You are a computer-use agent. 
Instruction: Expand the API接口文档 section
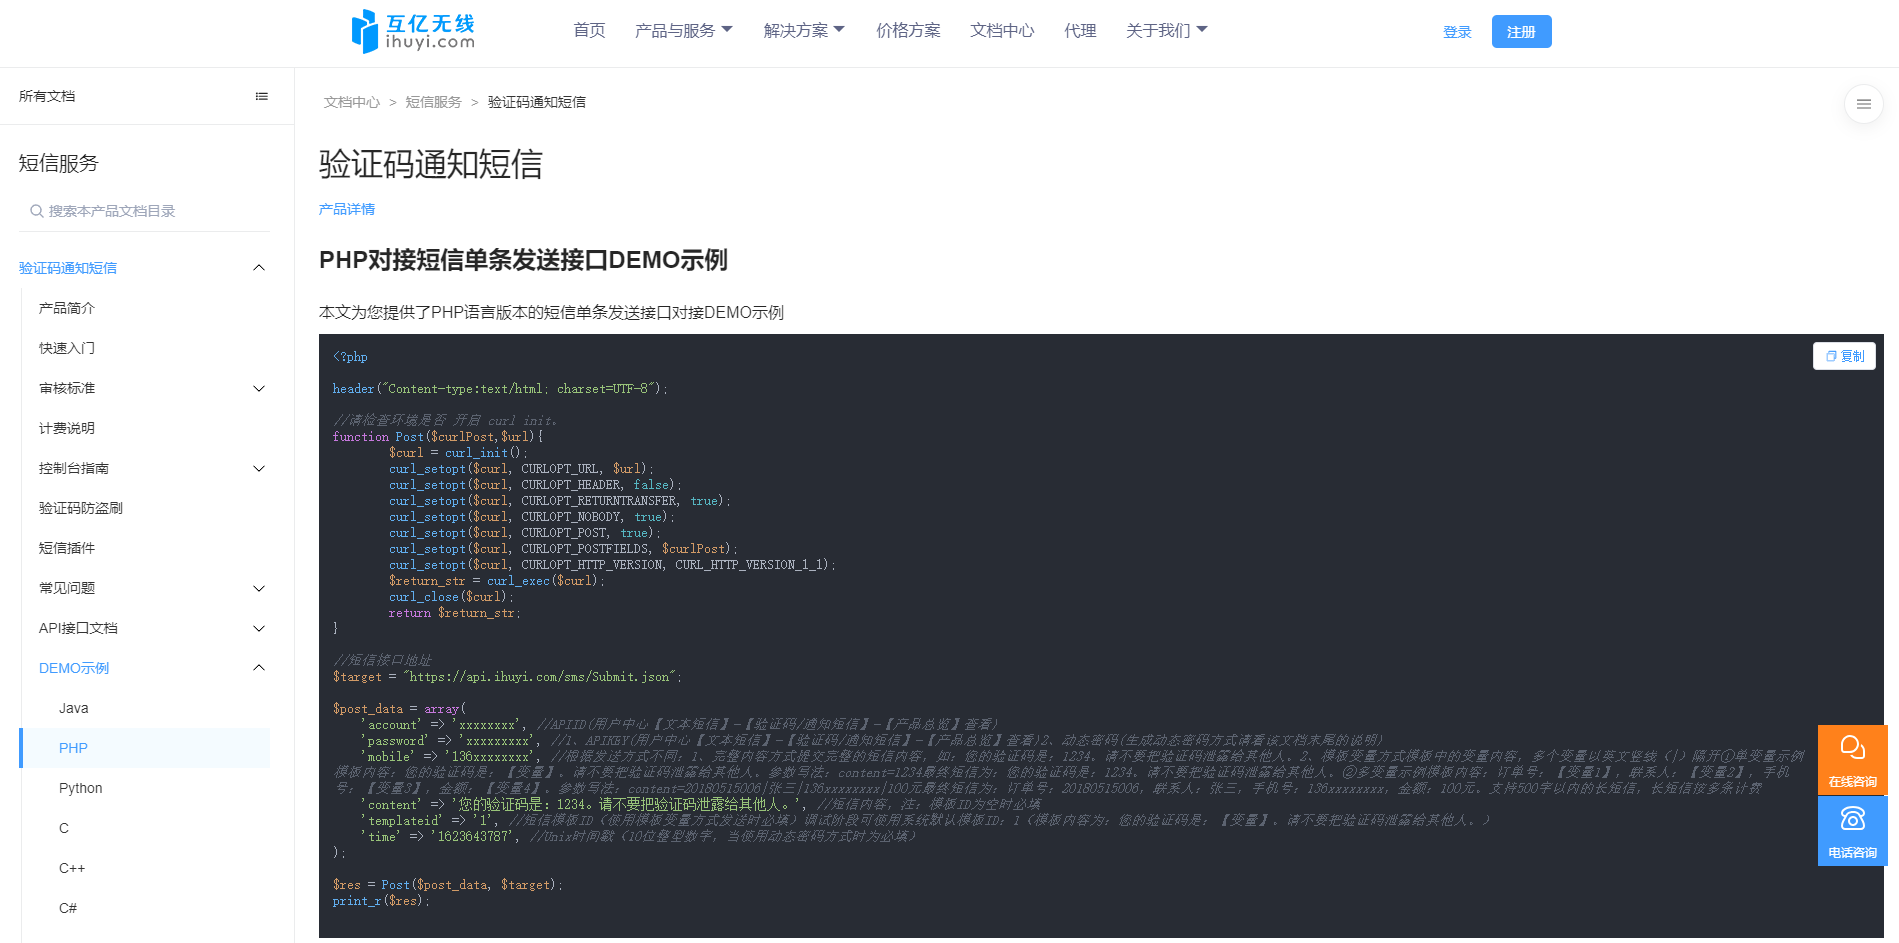[259, 628]
